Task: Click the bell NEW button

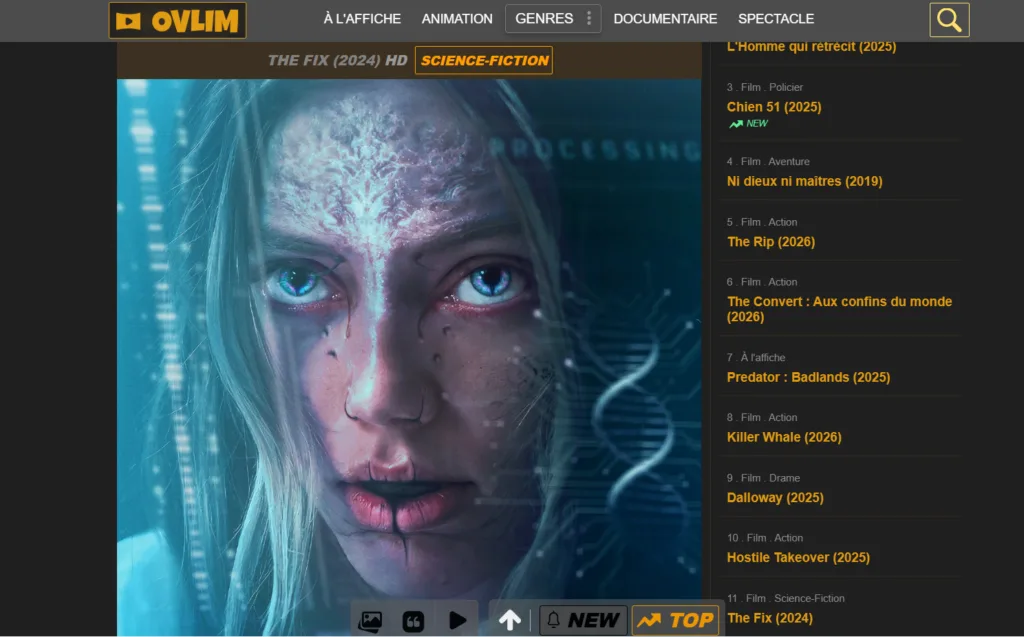Action: tap(583, 621)
